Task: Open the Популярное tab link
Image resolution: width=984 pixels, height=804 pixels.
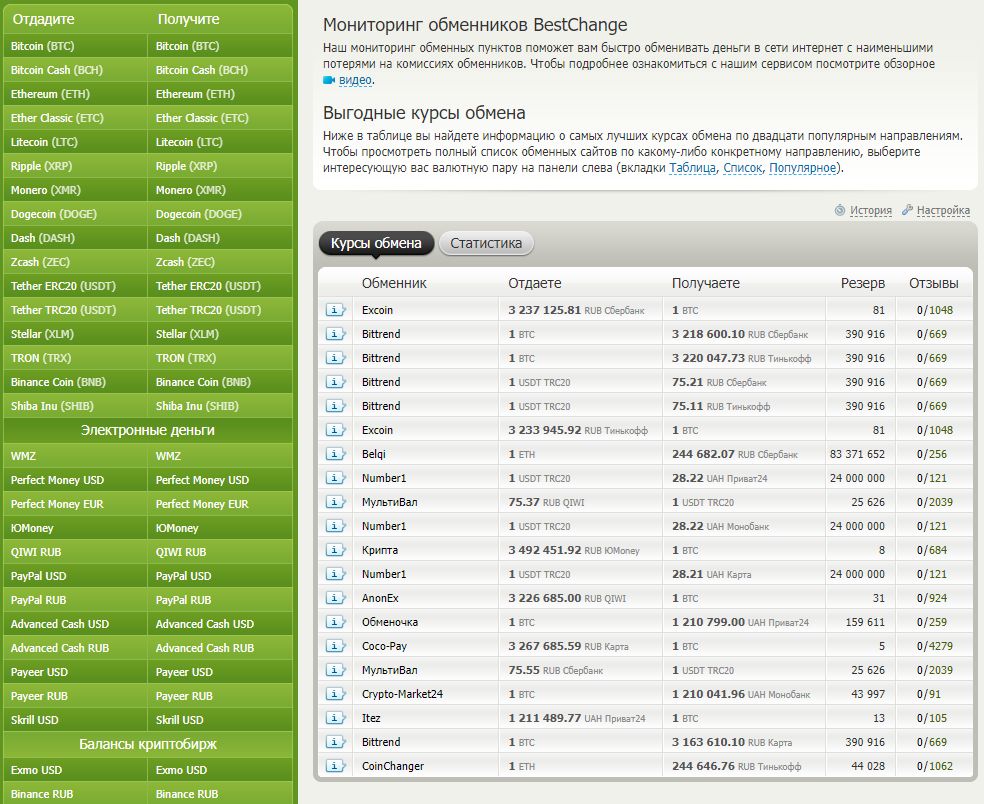Action: (803, 168)
